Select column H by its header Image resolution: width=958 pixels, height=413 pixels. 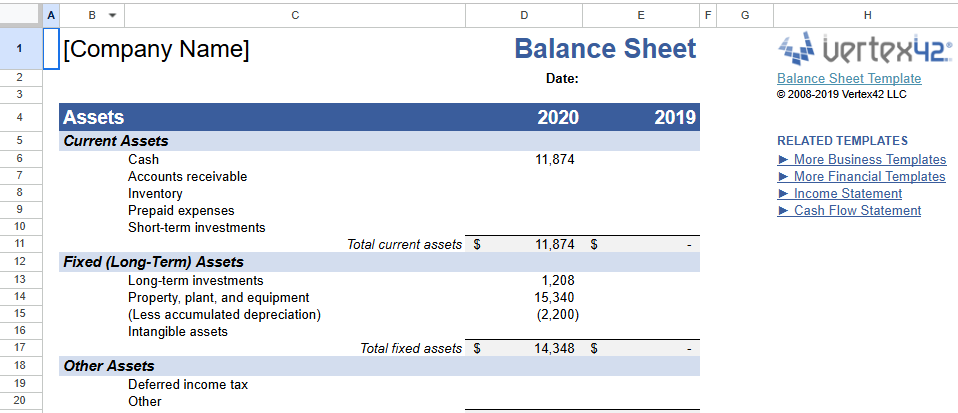coord(866,15)
